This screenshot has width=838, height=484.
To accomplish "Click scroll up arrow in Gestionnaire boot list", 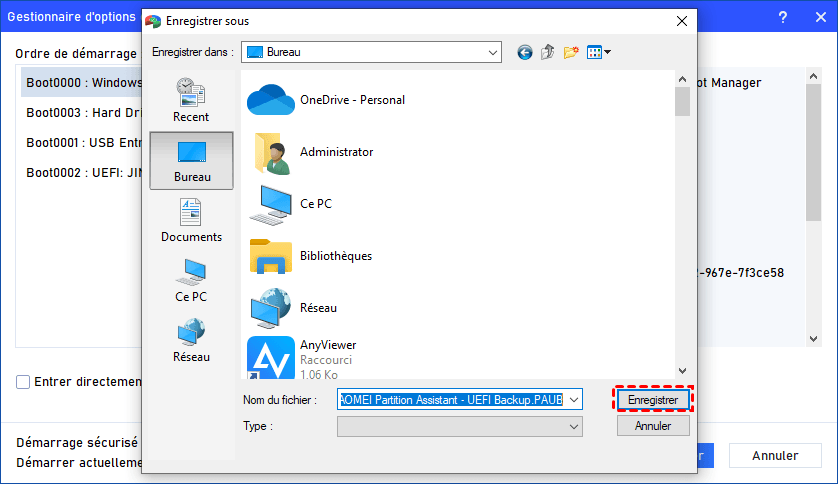I will 813,76.
